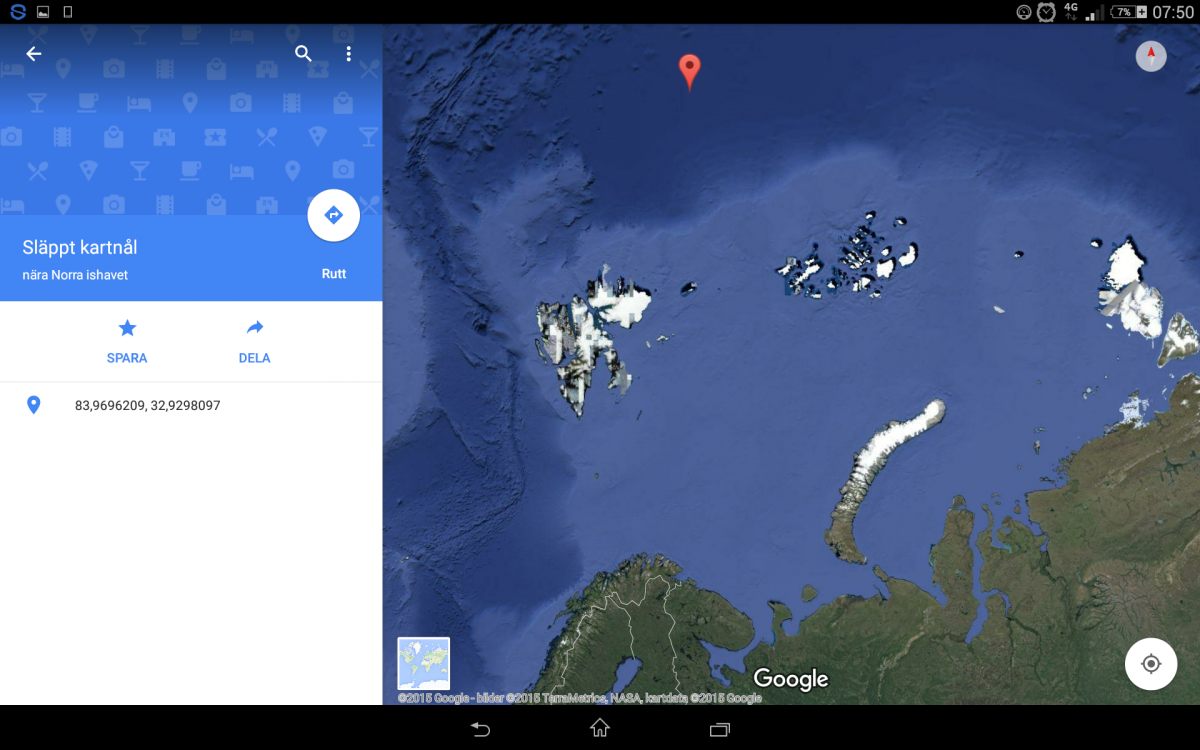
Task: Open search with the magnifier icon
Action: point(304,54)
